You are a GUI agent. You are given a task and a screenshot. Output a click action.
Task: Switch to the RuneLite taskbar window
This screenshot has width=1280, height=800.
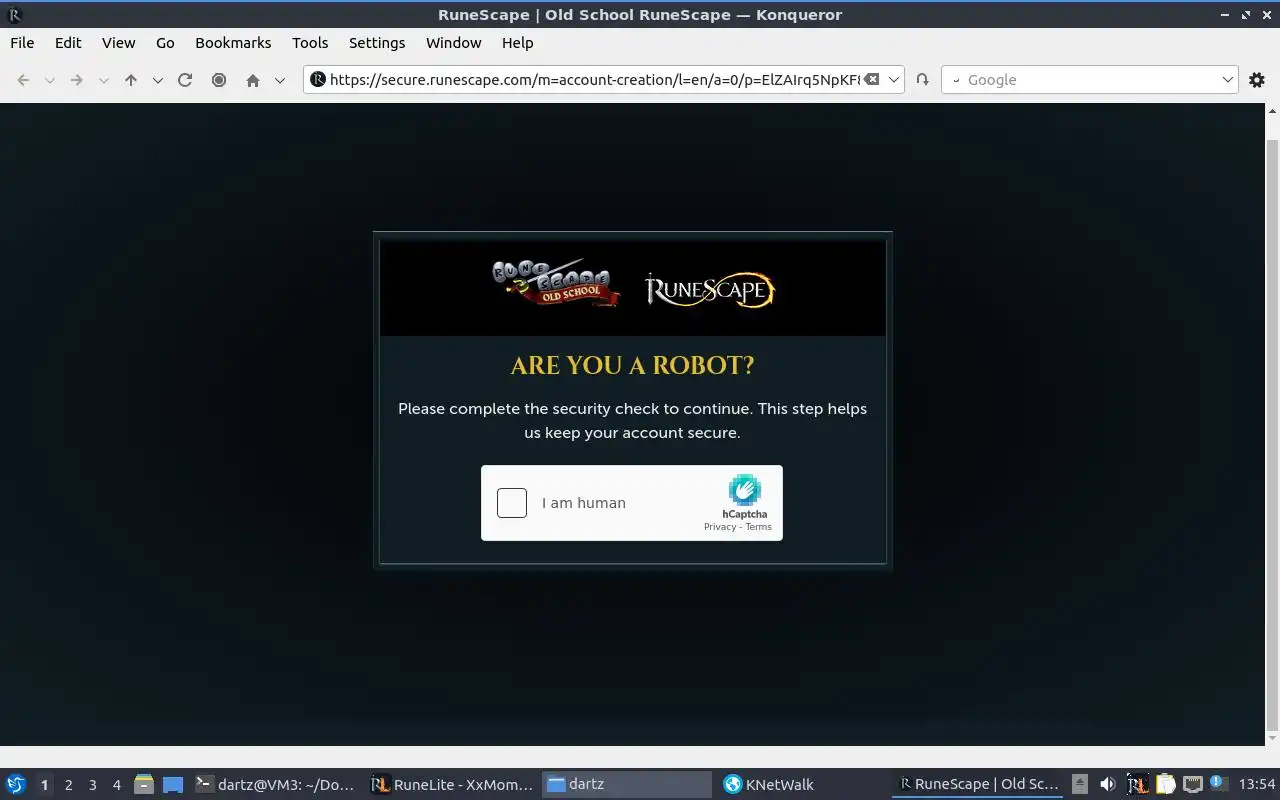click(452, 785)
